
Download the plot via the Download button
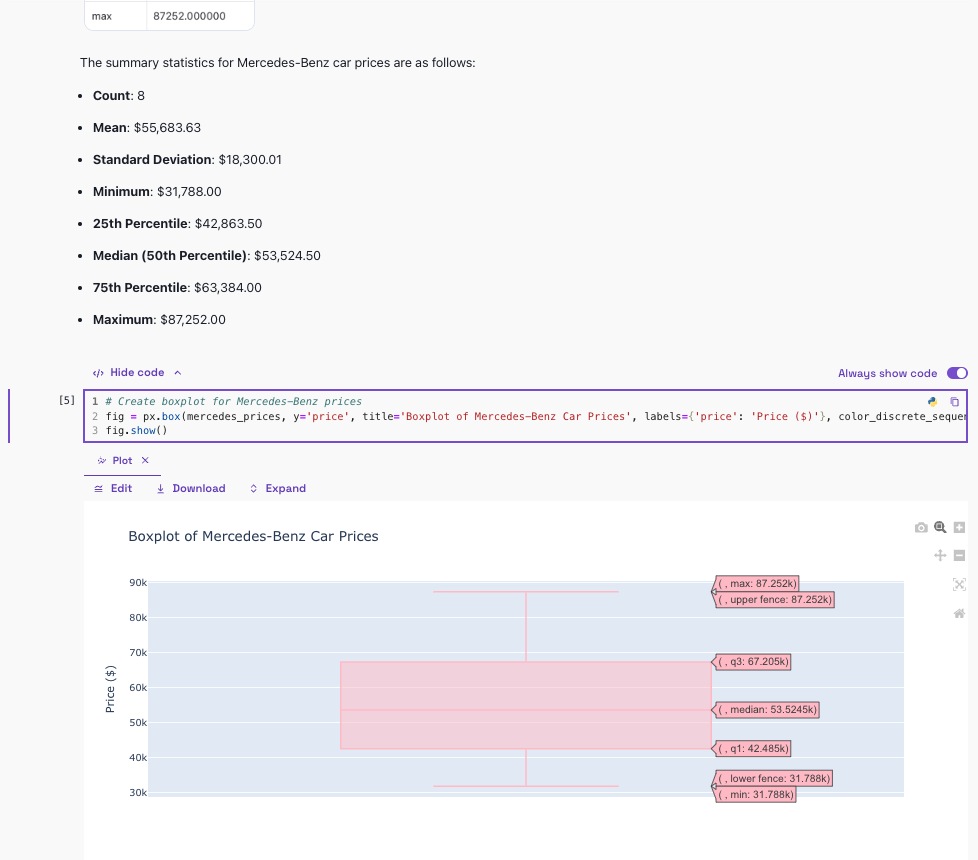(x=191, y=488)
